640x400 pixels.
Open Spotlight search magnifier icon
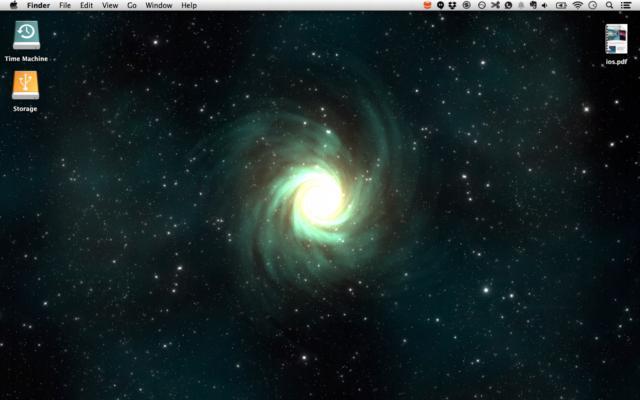point(609,5)
